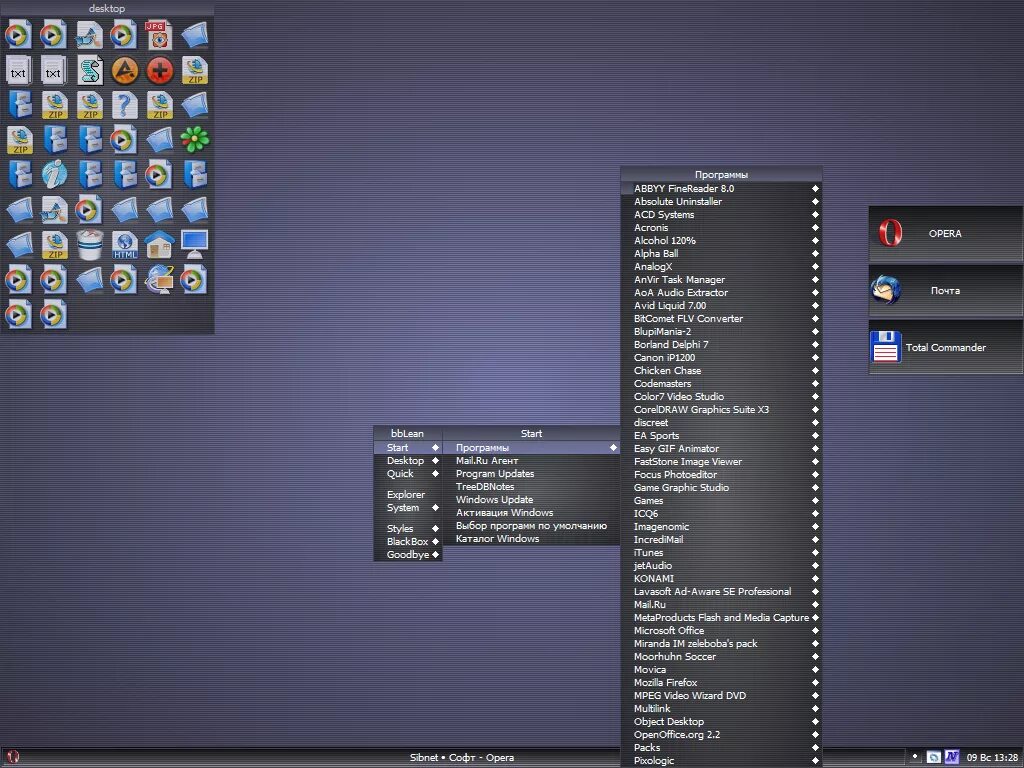
Task: Select Выбор программ по умолчанию
Action: 531,526
